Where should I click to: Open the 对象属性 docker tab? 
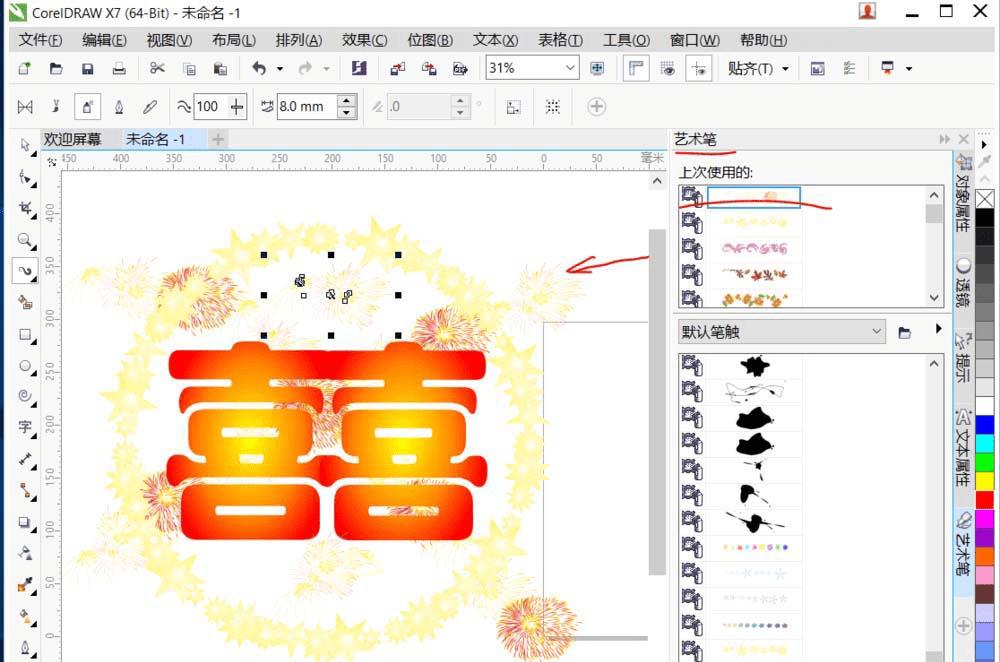coord(963,195)
